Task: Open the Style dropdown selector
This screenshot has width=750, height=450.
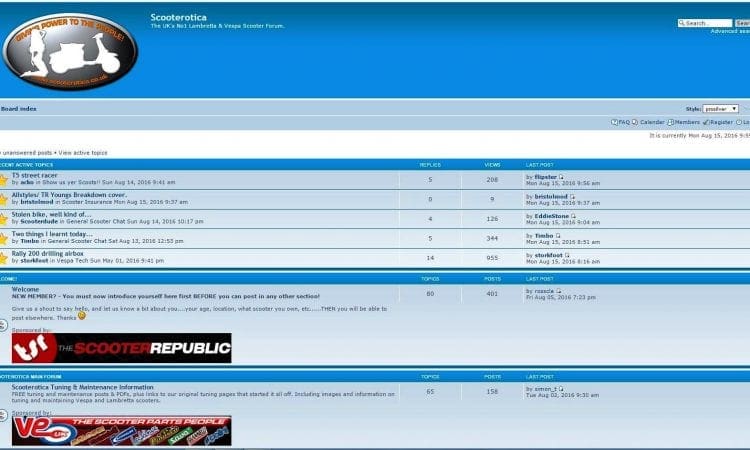Action: click(720, 109)
